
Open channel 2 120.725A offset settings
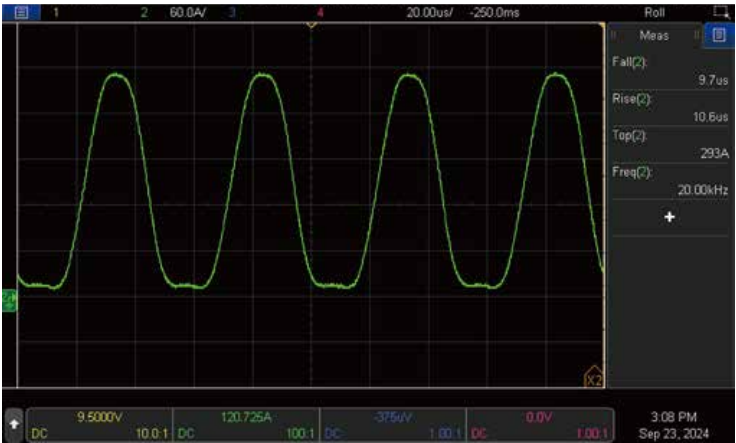[x=246, y=425]
